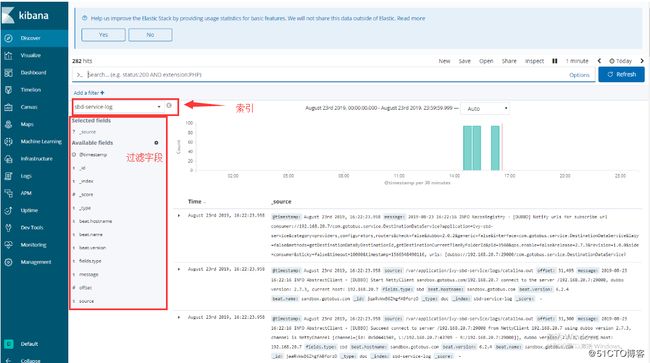The width and height of the screenshot is (650, 363).
Task: Select the offset field
Action: (x=86, y=288)
